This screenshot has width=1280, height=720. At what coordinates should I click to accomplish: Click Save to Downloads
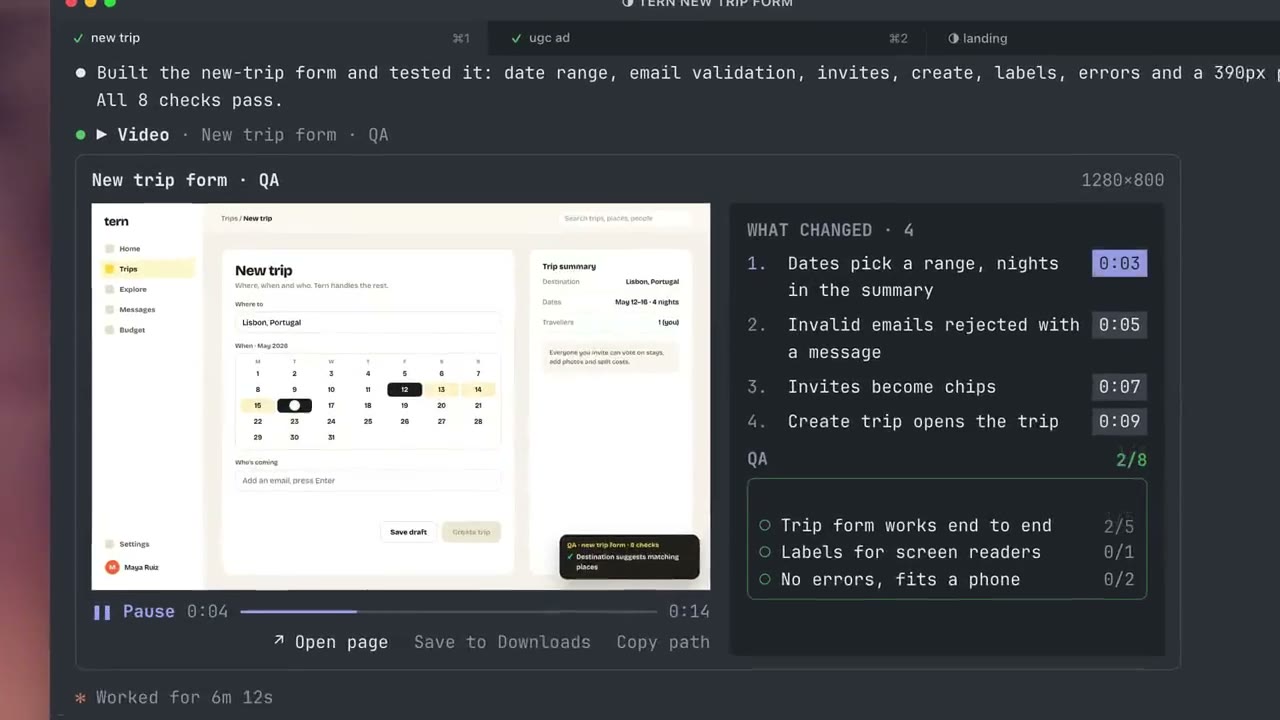click(x=502, y=642)
